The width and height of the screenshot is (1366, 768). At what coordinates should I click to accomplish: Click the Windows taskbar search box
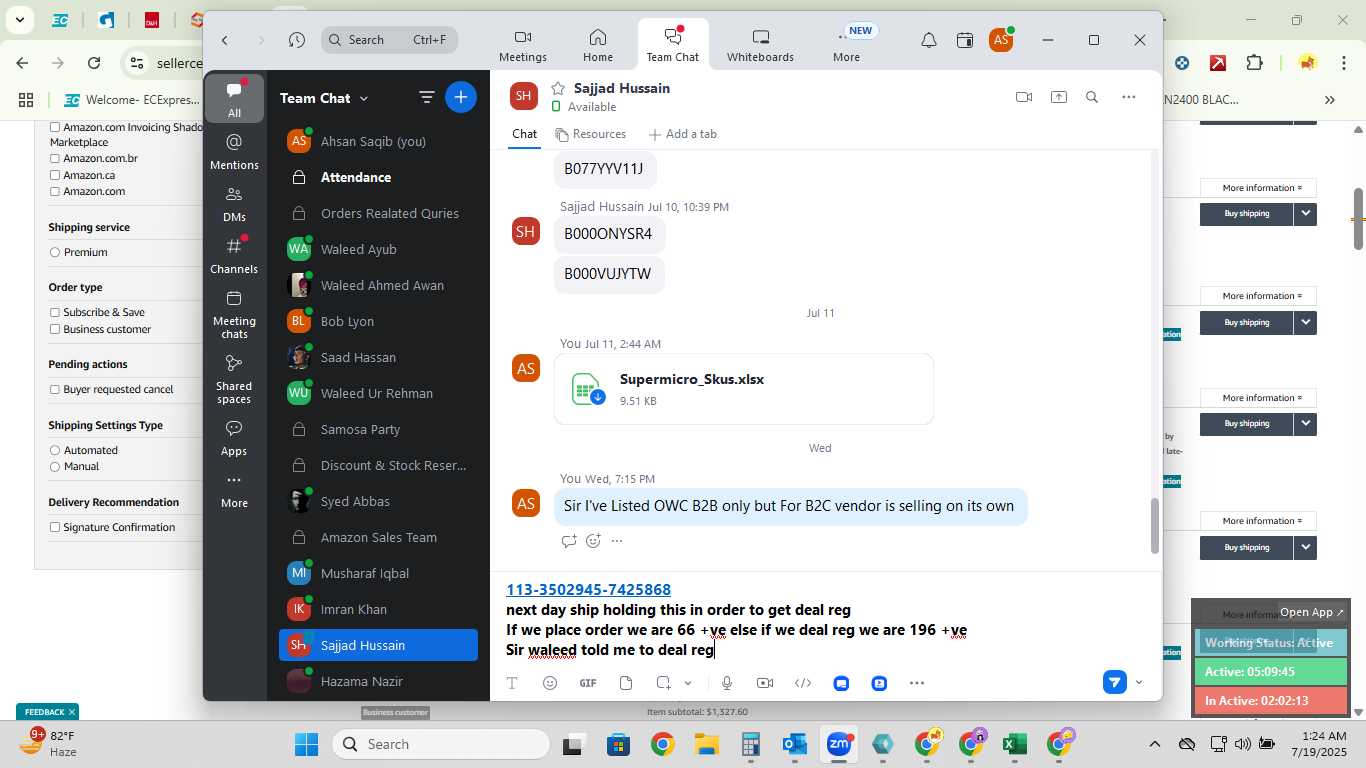441,744
